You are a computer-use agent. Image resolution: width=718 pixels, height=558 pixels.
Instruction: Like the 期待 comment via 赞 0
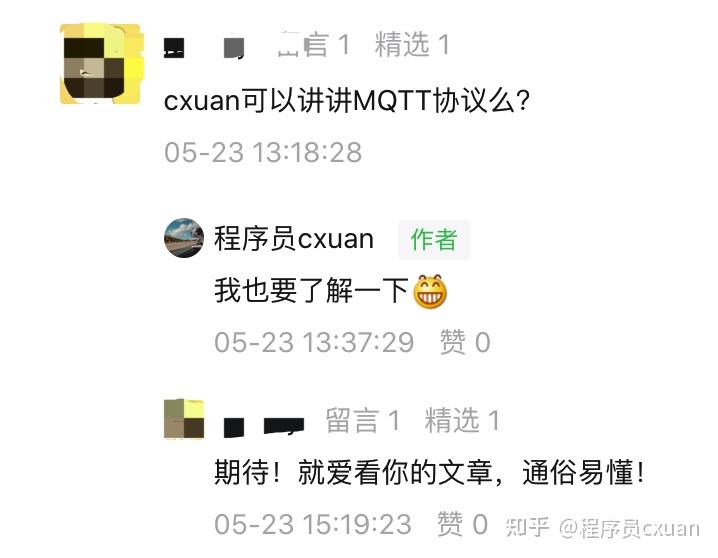point(462,524)
